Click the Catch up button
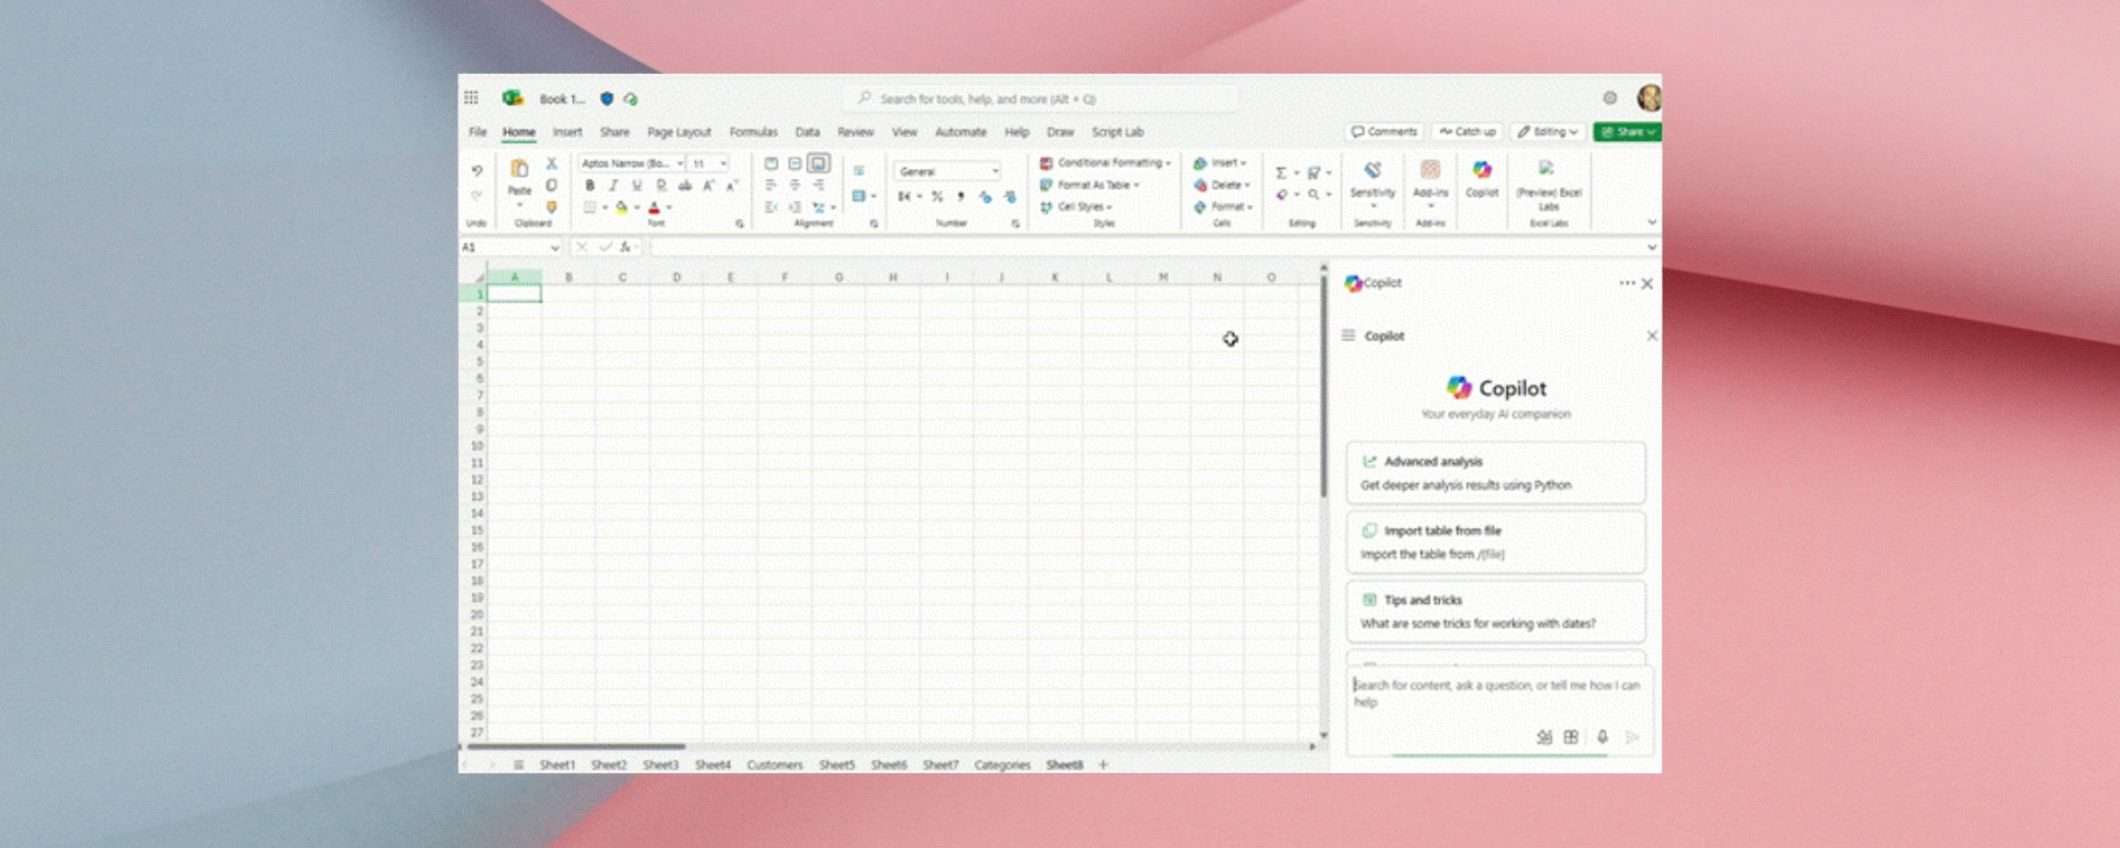This screenshot has height=848, width=2120. pyautogui.click(x=1467, y=132)
